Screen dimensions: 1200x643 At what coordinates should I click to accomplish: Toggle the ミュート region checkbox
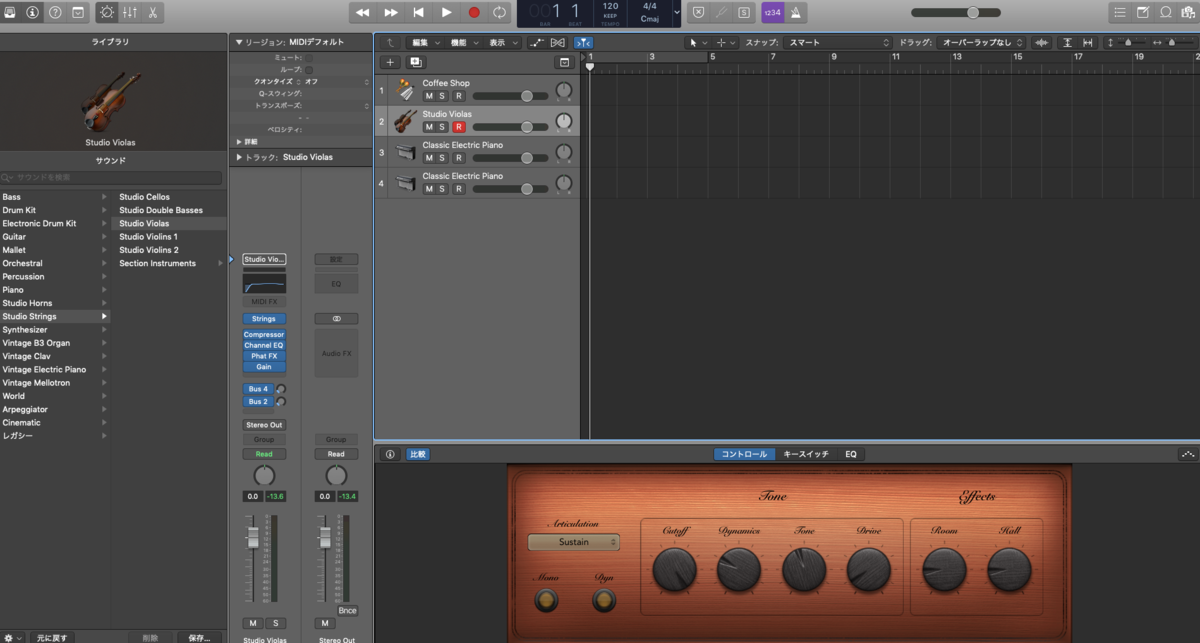[x=308, y=58]
